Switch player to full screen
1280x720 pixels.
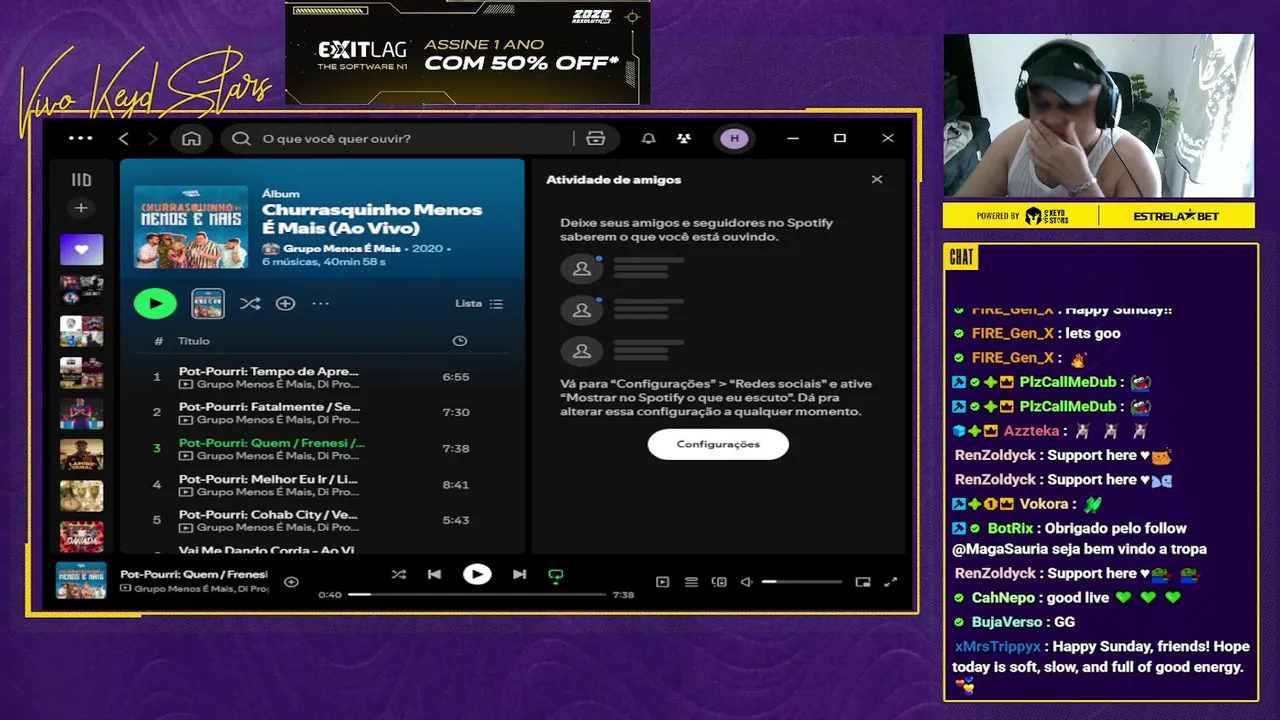891,582
